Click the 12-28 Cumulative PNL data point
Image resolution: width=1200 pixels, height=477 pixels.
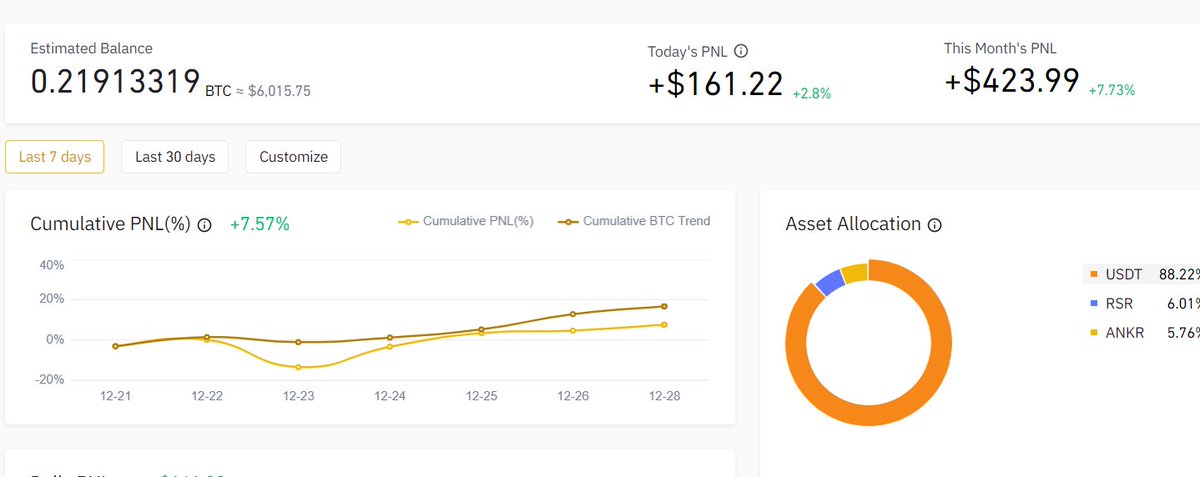coord(664,324)
